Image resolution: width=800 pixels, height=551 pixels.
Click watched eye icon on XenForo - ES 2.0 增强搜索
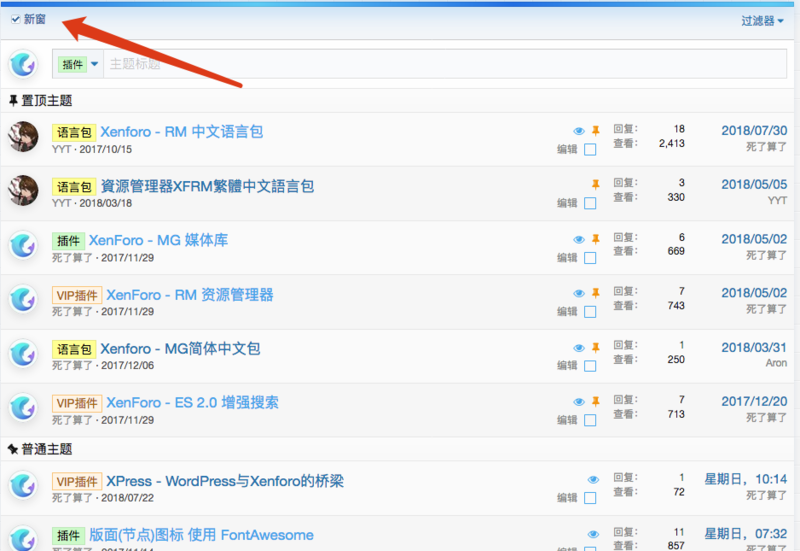[579, 402]
